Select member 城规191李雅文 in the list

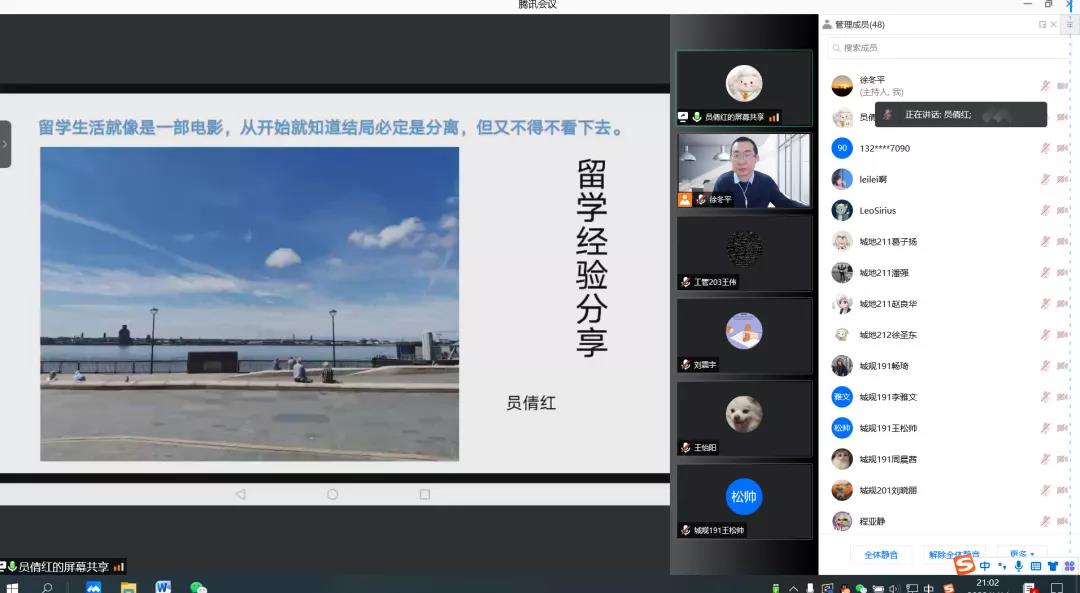[888, 397]
